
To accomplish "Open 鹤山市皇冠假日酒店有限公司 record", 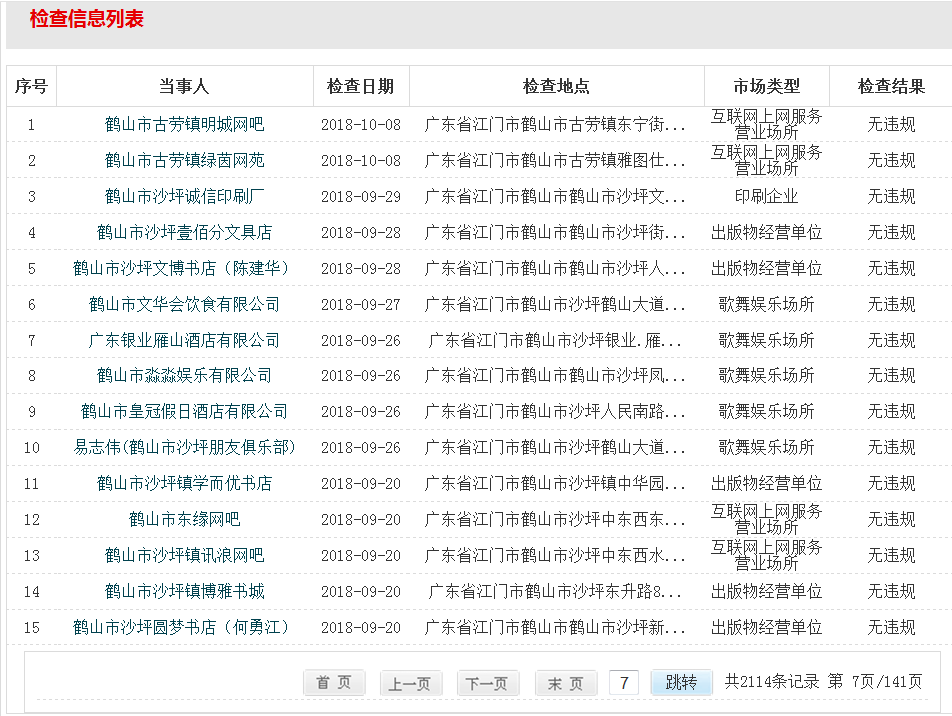I will pos(184,412).
